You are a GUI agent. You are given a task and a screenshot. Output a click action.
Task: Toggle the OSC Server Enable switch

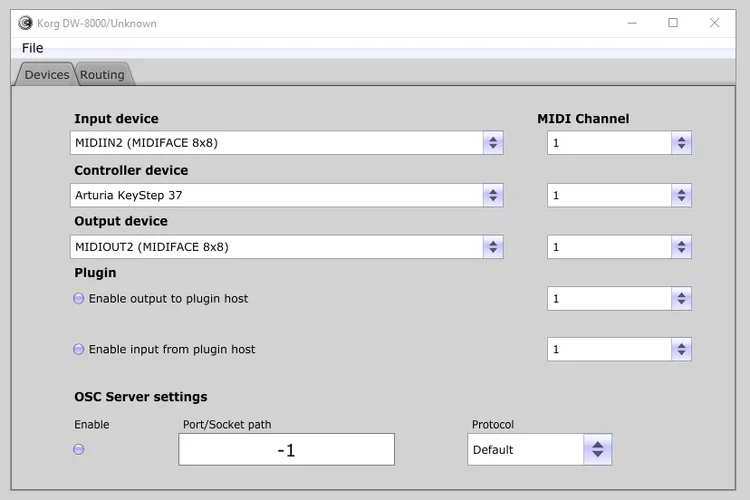point(78,449)
